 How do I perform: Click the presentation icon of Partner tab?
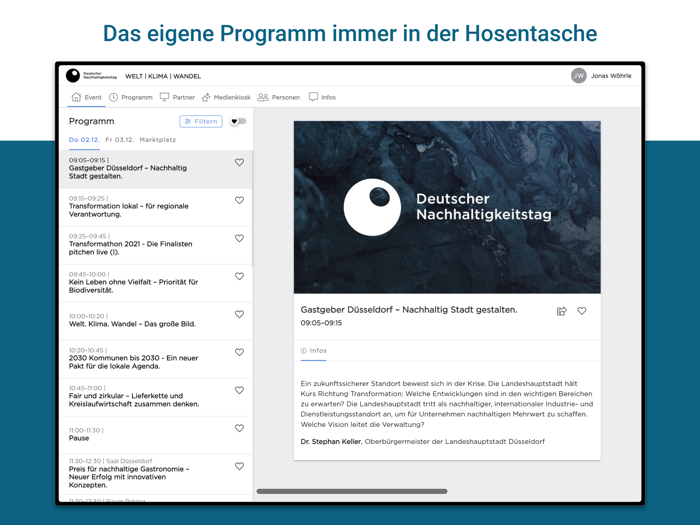pyautogui.click(x=164, y=97)
